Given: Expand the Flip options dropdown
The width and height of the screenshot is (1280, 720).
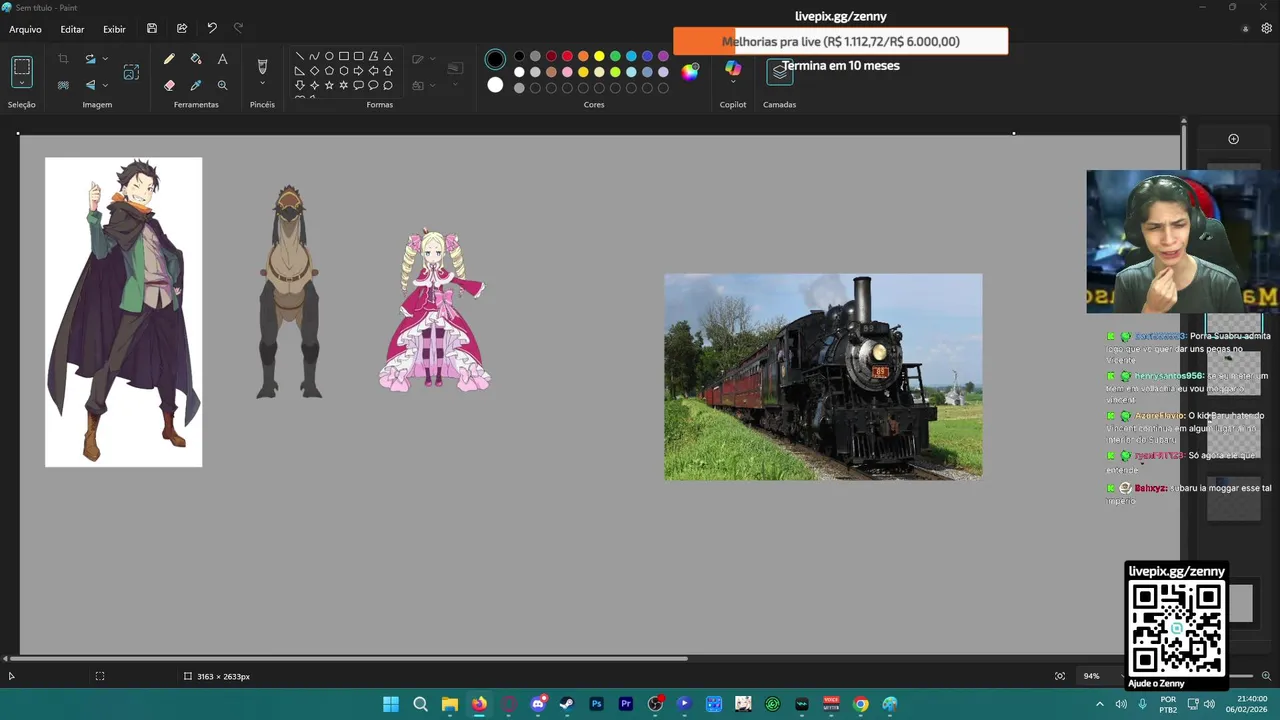Looking at the screenshot, I should pyautogui.click(x=105, y=86).
